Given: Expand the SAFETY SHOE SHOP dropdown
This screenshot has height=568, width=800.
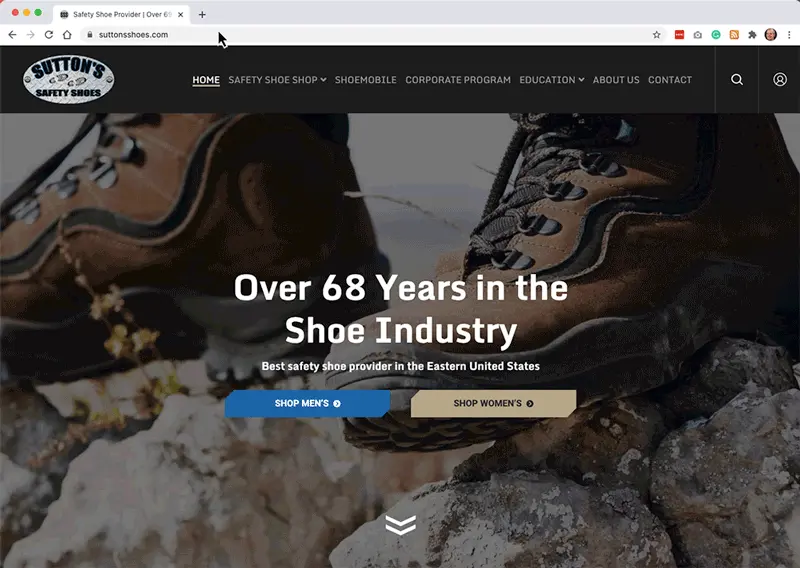Looking at the screenshot, I should click(277, 80).
